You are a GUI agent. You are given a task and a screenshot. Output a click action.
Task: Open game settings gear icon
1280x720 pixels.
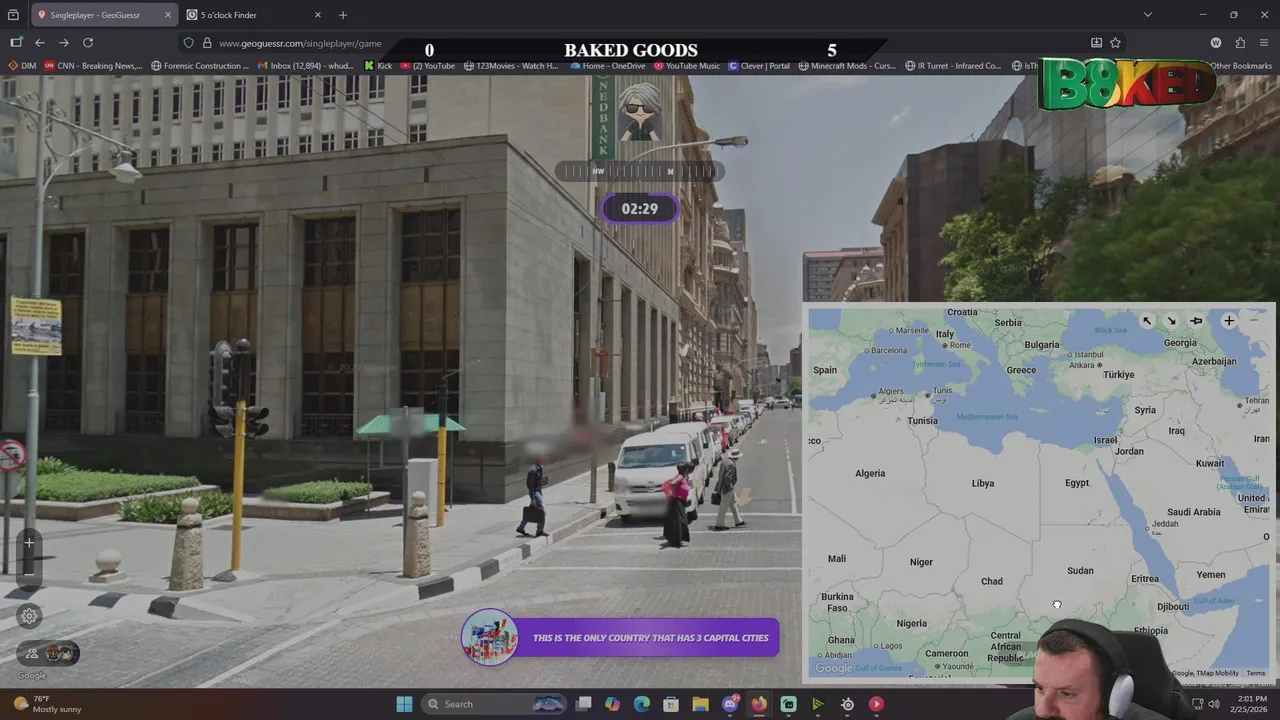click(x=29, y=616)
